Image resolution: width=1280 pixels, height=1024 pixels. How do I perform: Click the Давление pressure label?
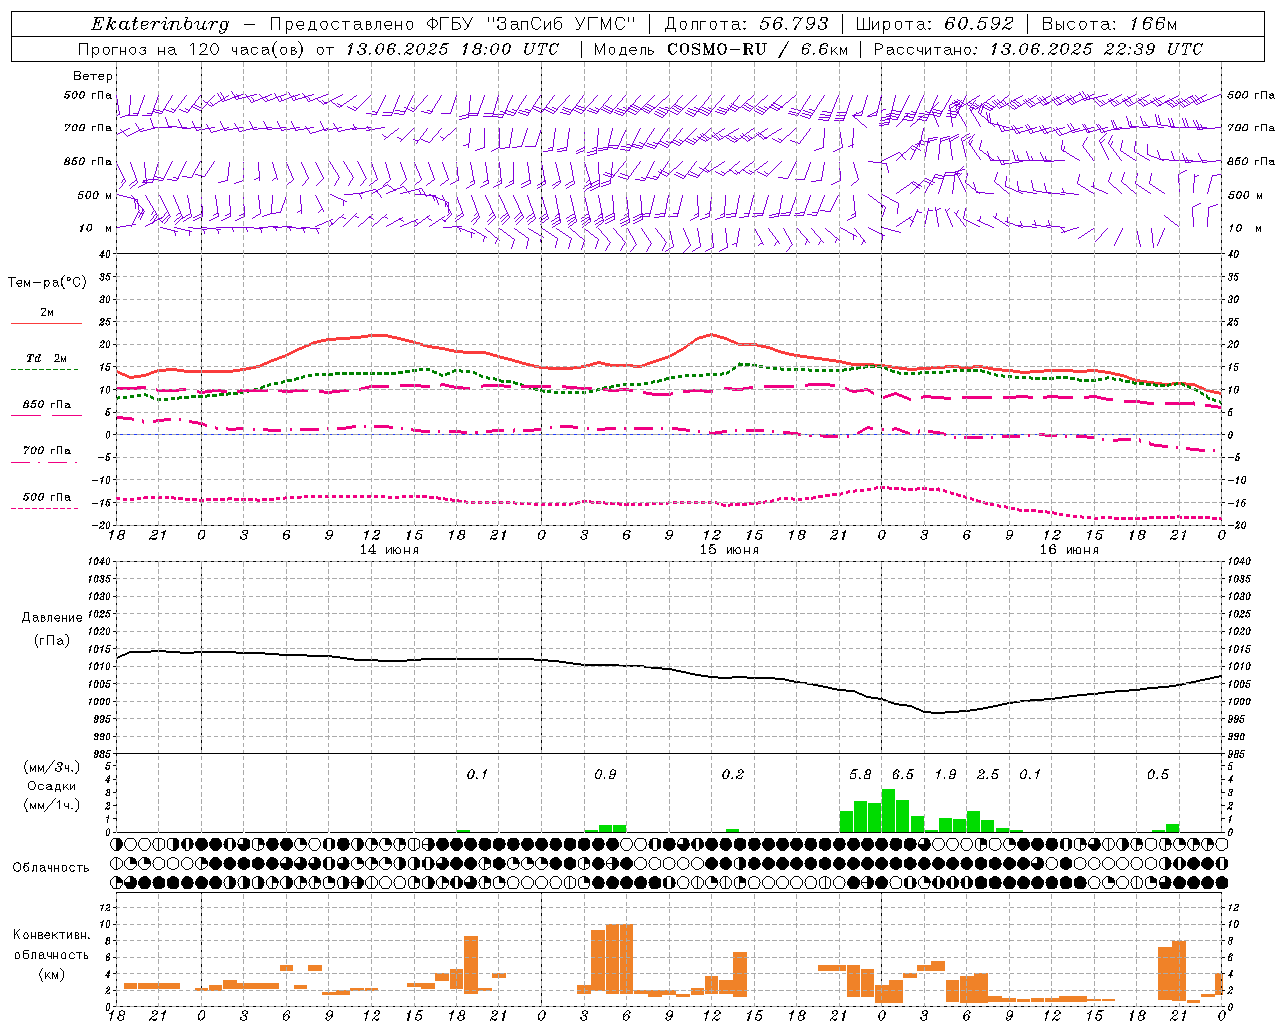52,618
